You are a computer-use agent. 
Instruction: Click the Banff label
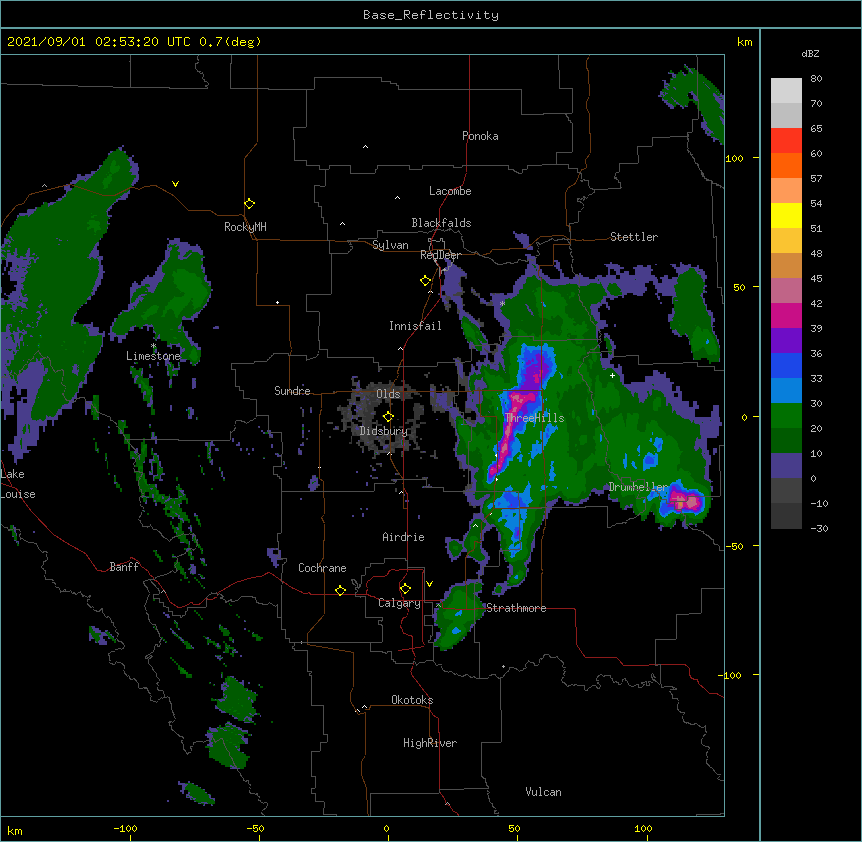pos(124,567)
